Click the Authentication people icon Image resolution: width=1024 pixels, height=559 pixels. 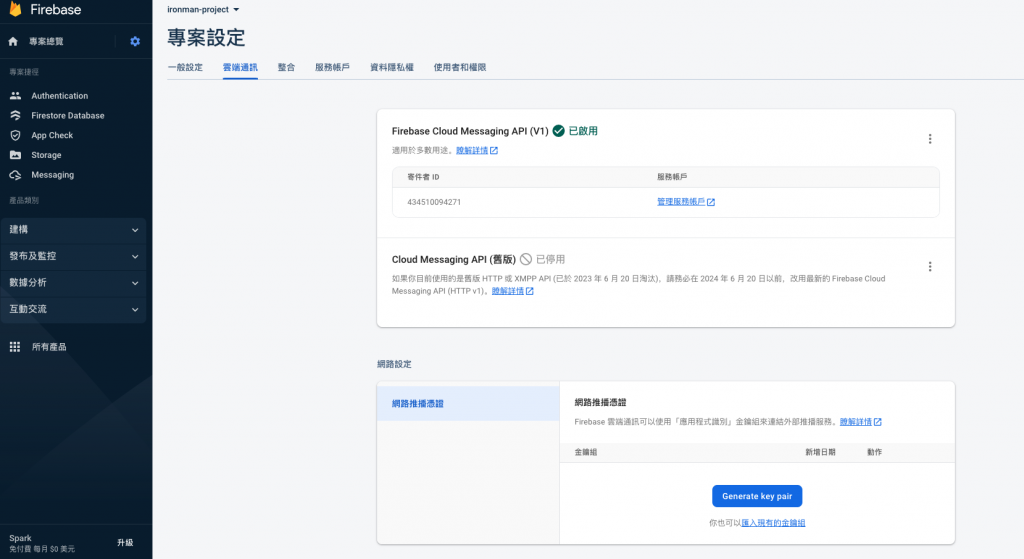16,95
